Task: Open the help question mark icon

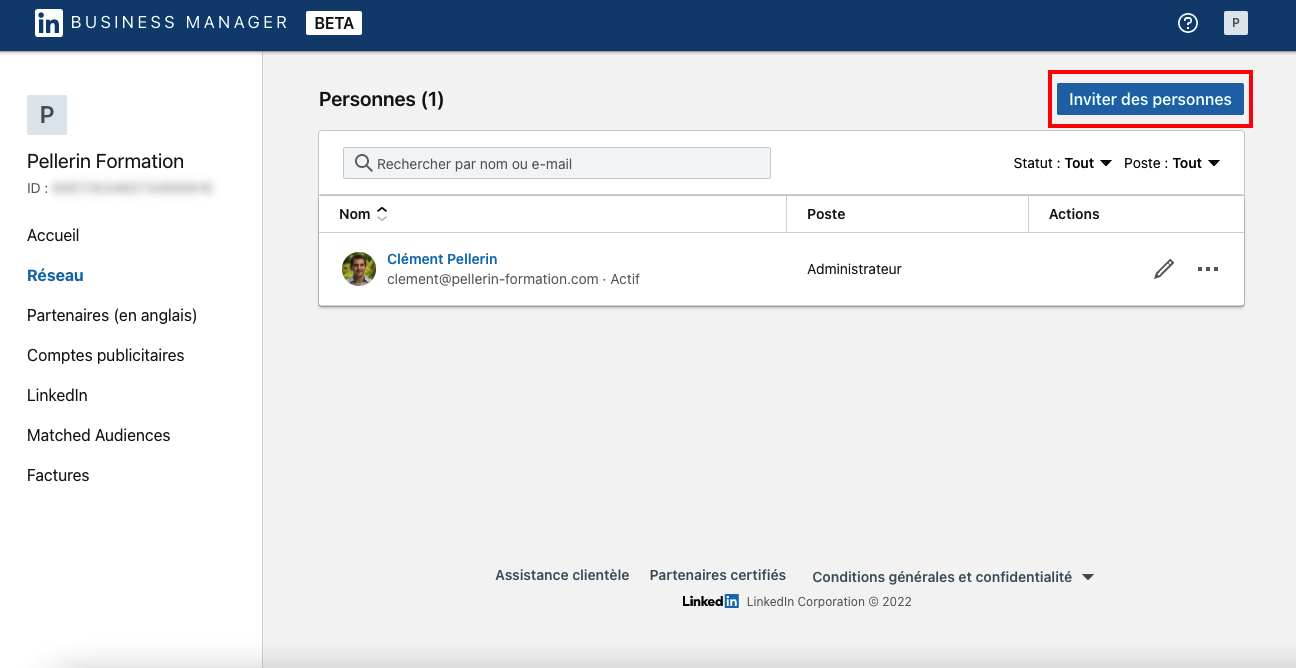Action: pos(1188,23)
